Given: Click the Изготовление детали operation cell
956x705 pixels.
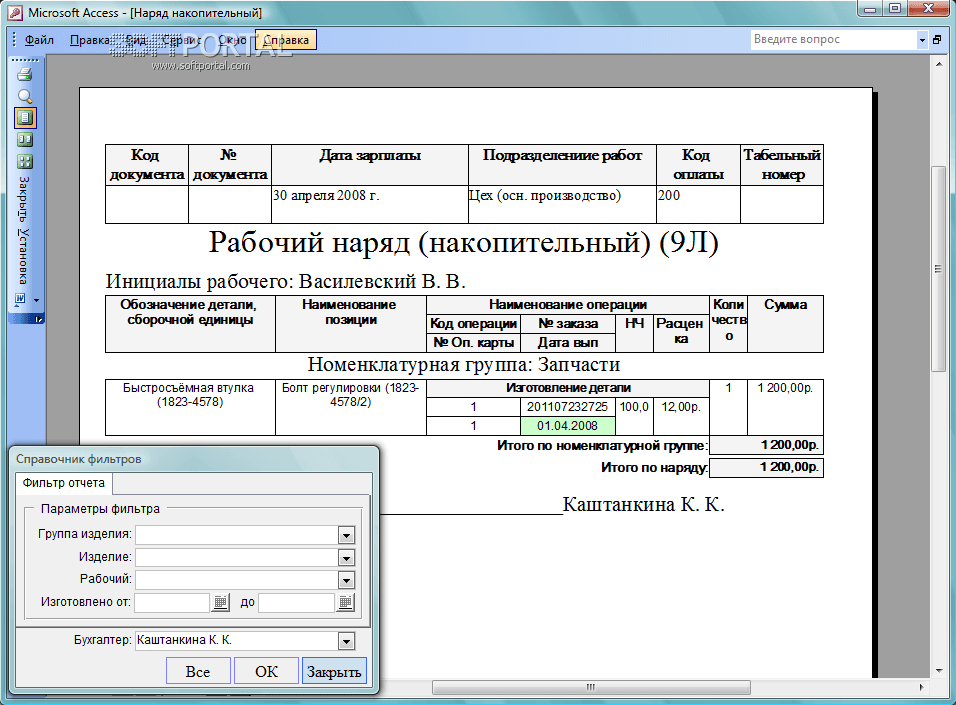Looking at the screenshot, I should click(x=568, y=388).
